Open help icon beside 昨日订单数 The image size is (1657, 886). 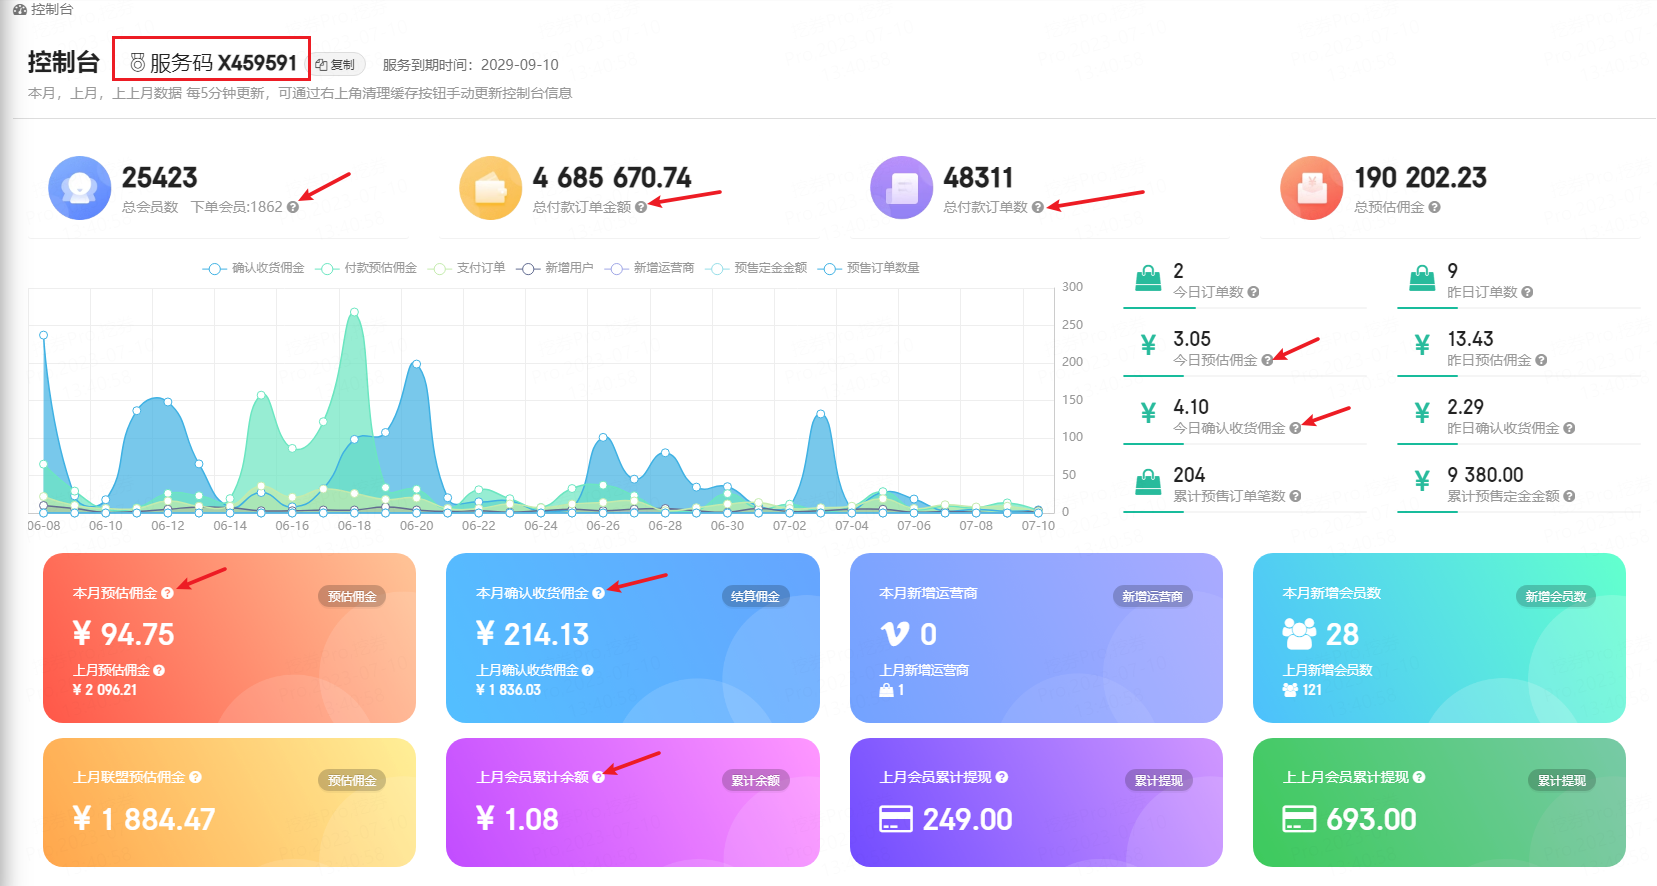click(x=1527, y=292)
